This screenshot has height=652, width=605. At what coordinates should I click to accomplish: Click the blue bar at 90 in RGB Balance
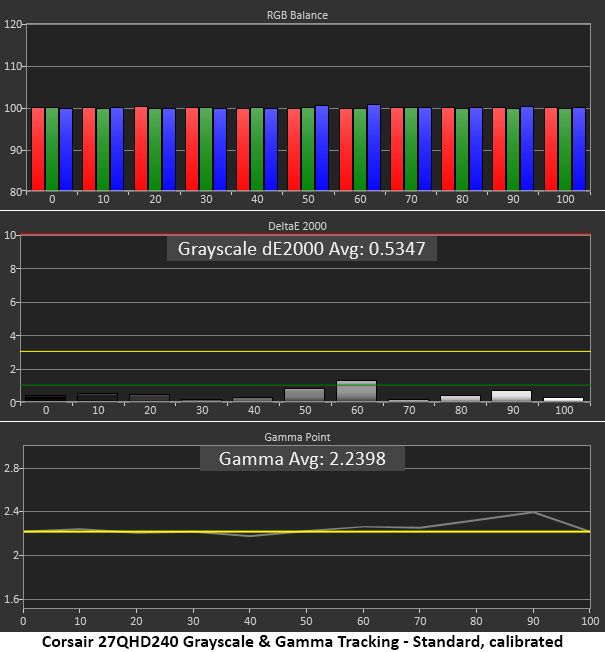coord(527,148)
